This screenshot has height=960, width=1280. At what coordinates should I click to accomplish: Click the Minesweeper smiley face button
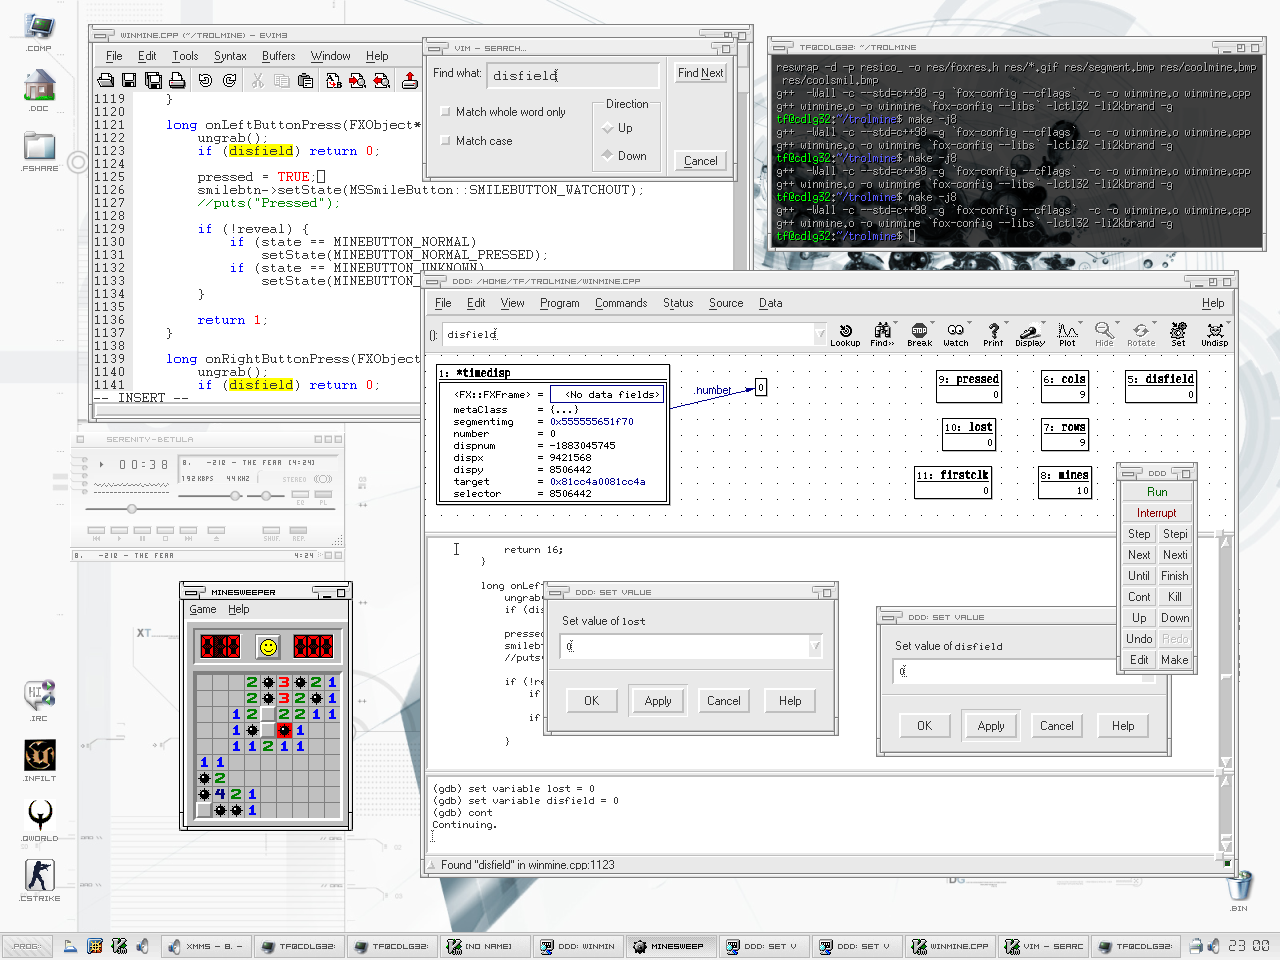click(268, 647)
